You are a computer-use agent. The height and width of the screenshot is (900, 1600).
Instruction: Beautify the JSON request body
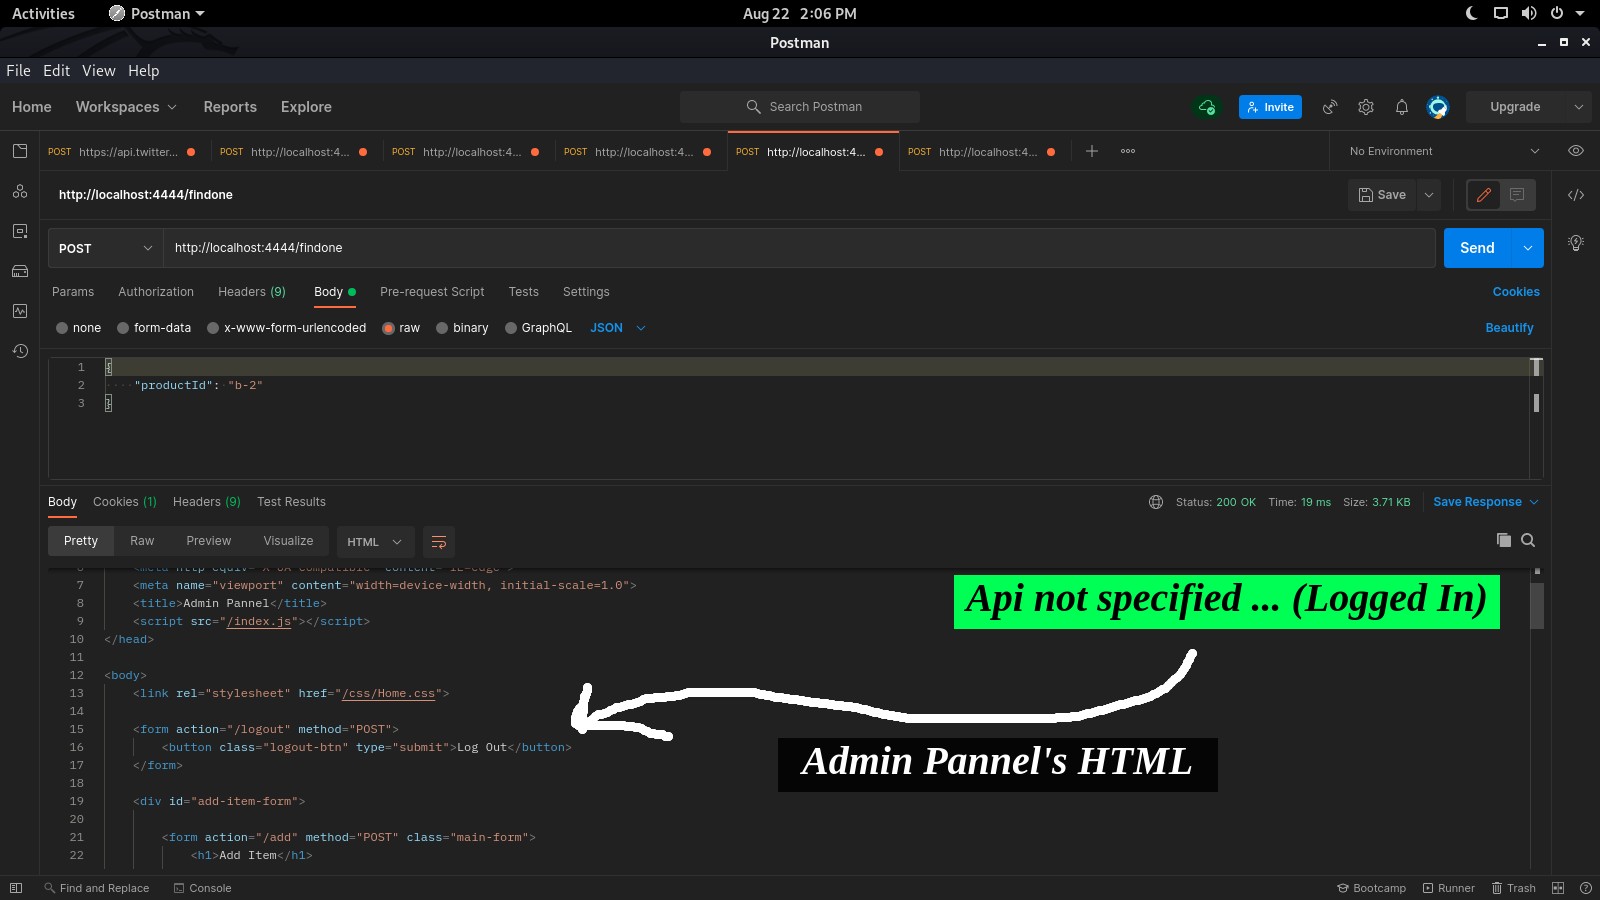(x=1510, y=327)
